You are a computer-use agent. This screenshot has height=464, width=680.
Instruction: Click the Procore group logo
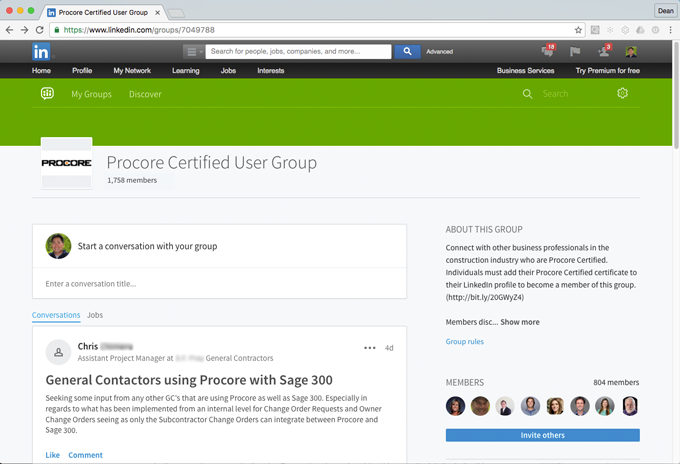coord(66,163)
